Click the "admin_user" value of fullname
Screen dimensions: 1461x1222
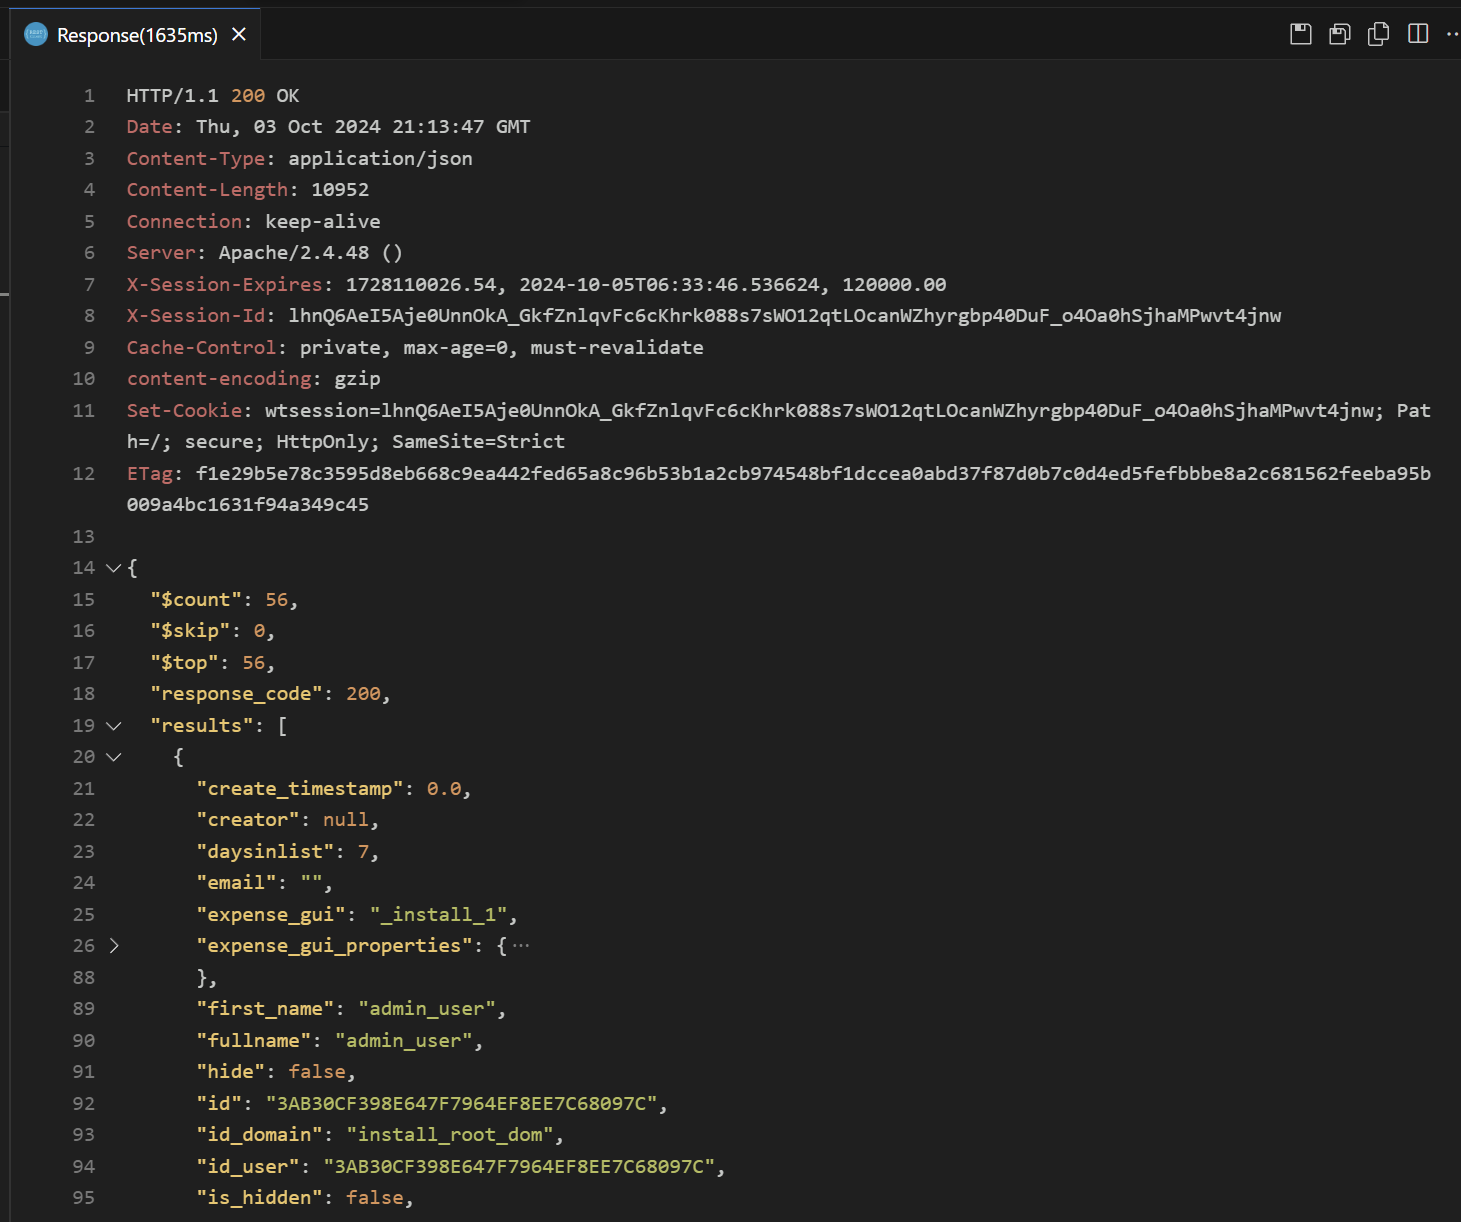(404, 1041)
